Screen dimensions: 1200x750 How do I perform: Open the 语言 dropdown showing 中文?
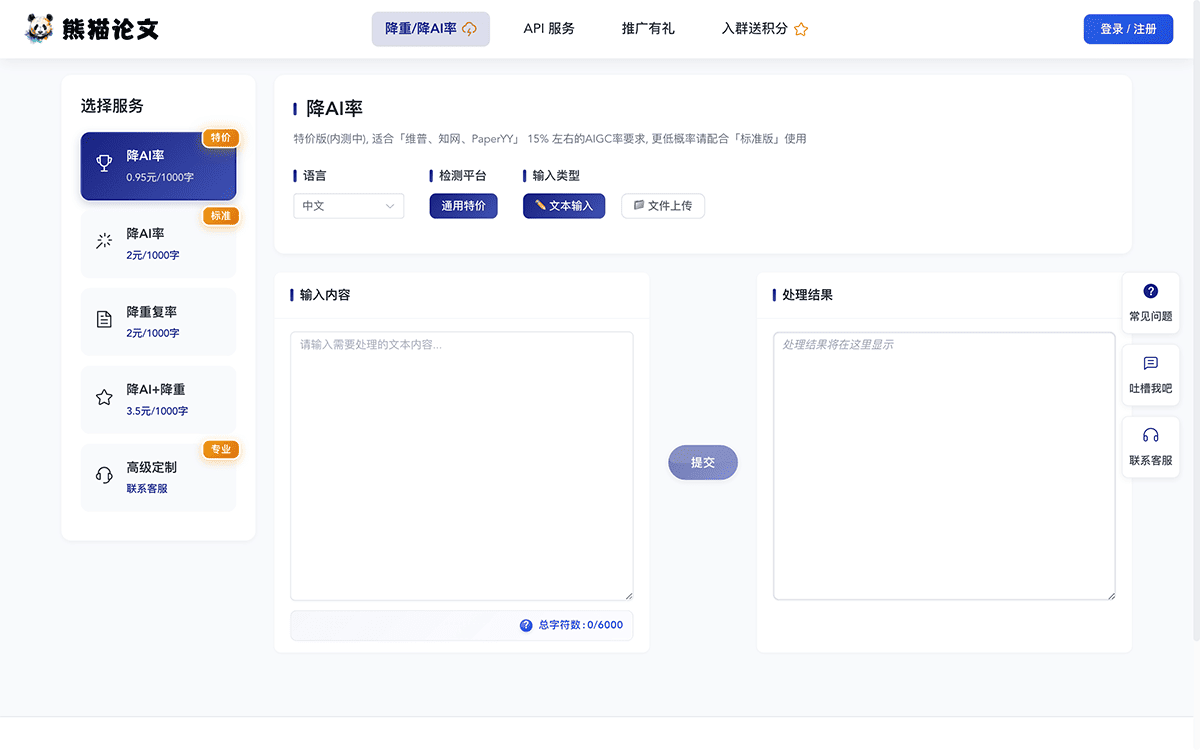pos(348,206)
